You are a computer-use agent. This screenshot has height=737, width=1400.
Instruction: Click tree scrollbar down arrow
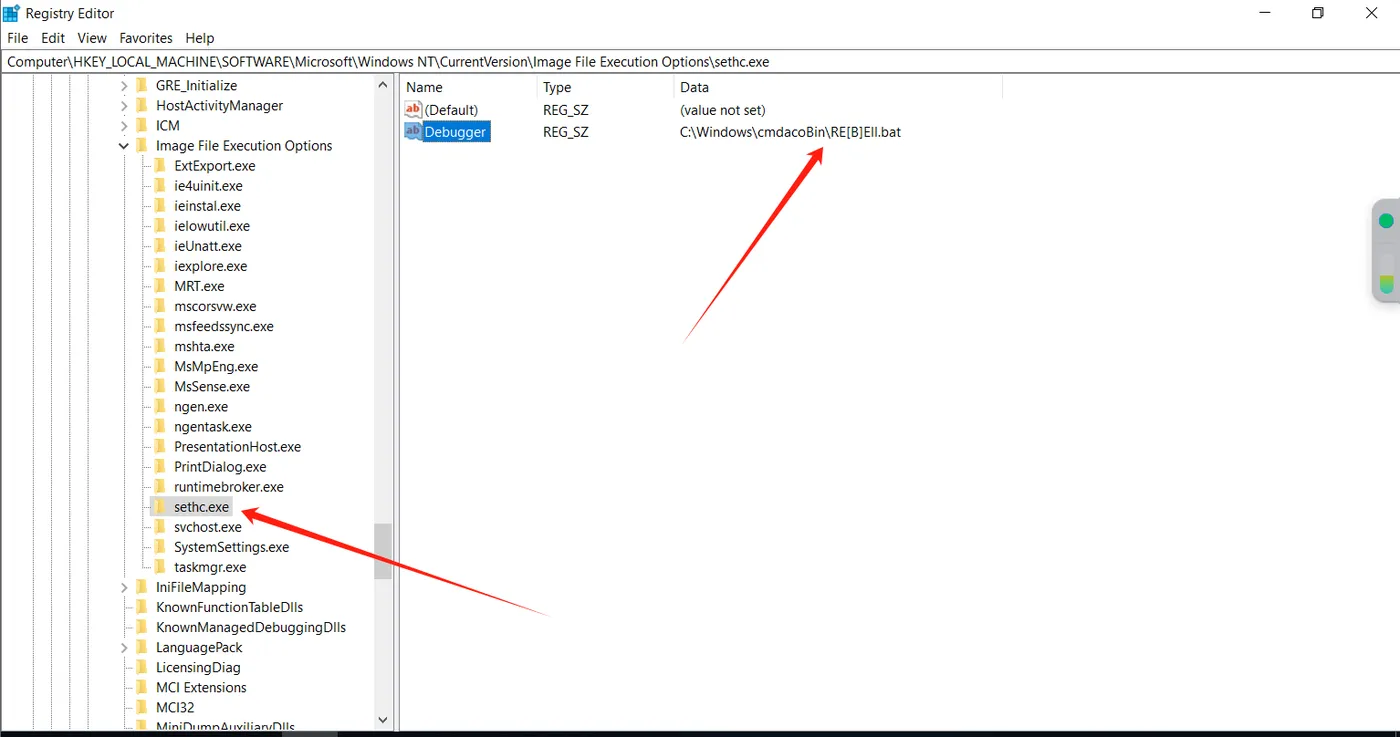click(383, 719)
